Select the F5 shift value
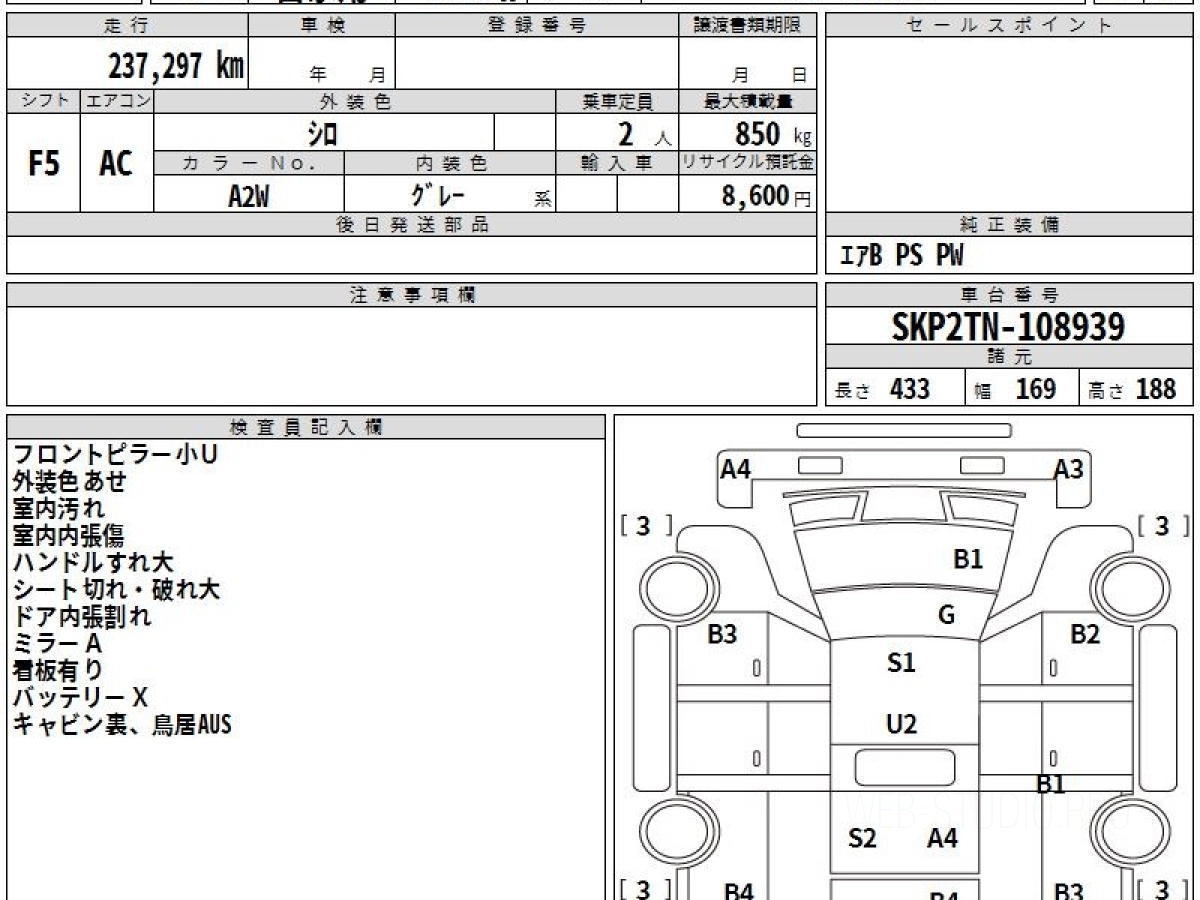This screenshot has height=900, width=1200. pyautogui.click(x=44, y=163)
